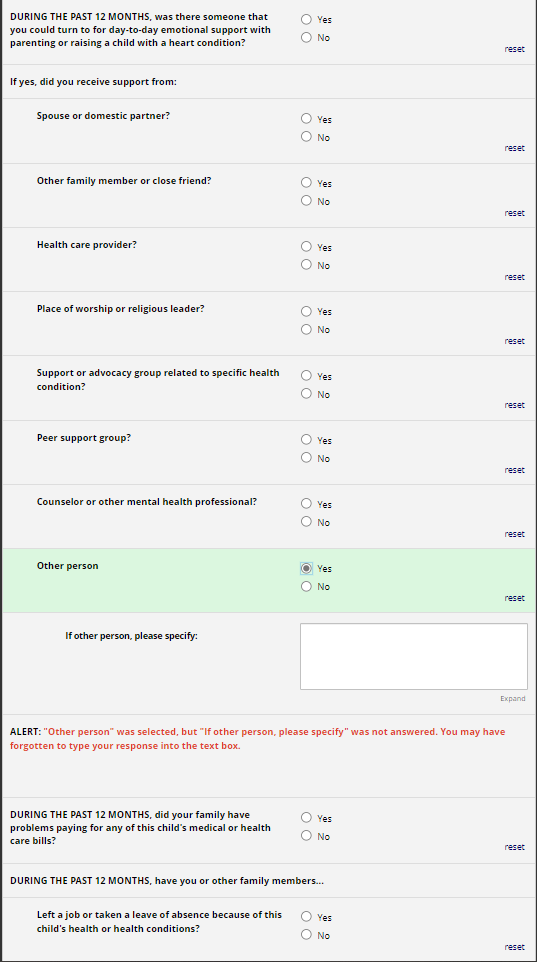The width and height of the screenshot is (537, 962).
Task: Reset the medical bills payment answer
Action: coord(514,847)
